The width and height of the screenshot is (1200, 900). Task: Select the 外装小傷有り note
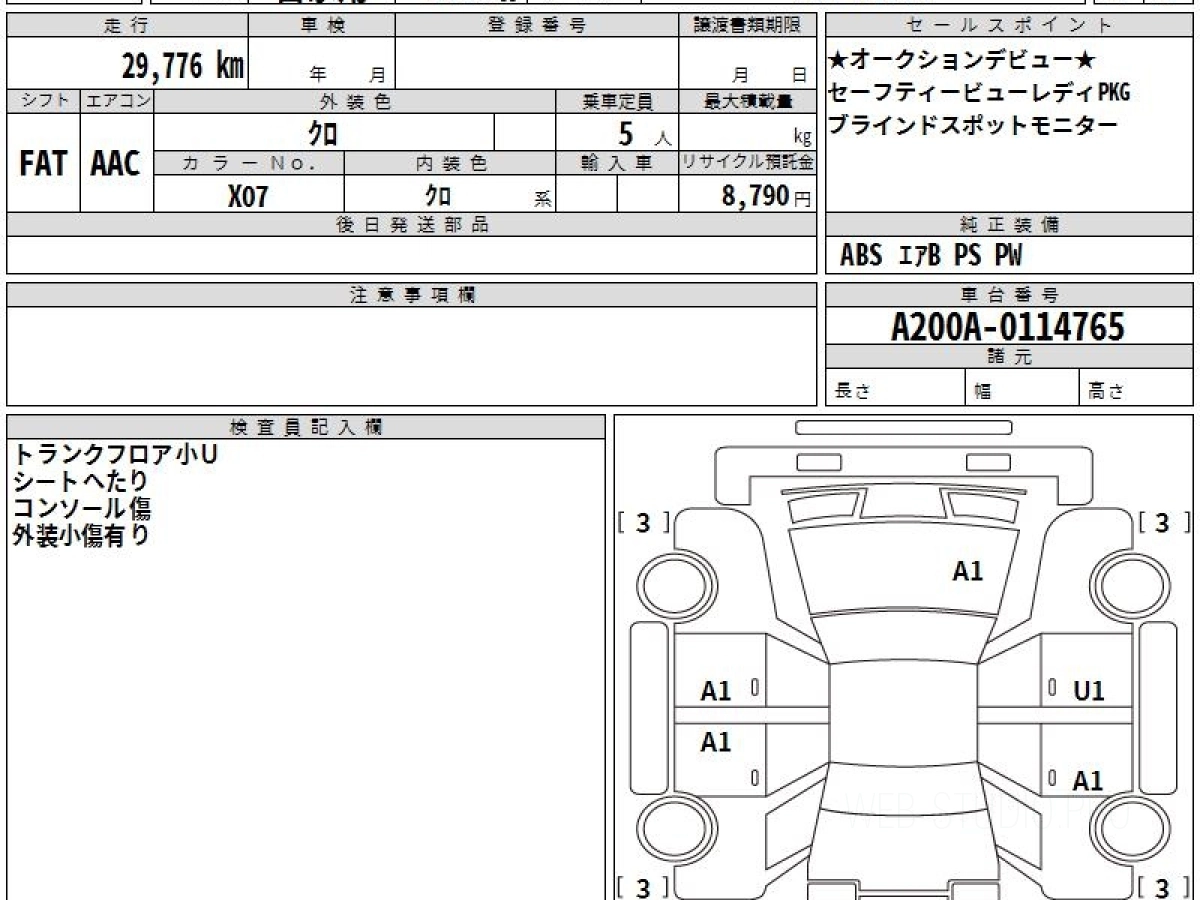click(81, 535)
